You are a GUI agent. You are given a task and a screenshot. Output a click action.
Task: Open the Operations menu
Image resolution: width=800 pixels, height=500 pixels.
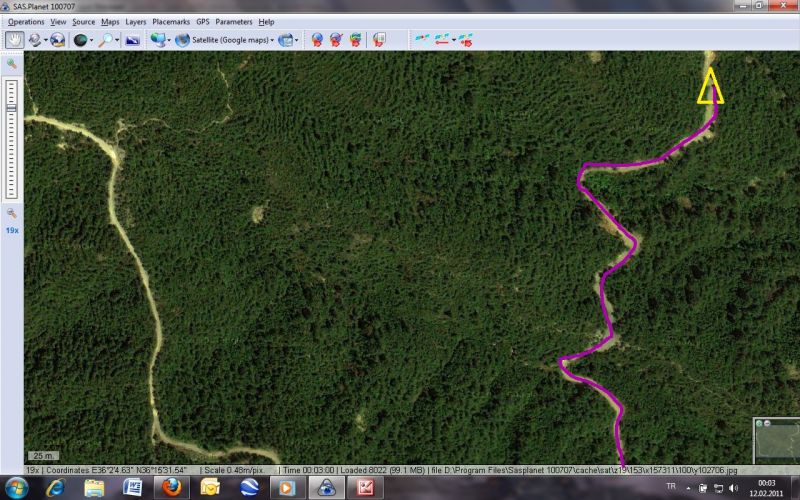point(26,21)
